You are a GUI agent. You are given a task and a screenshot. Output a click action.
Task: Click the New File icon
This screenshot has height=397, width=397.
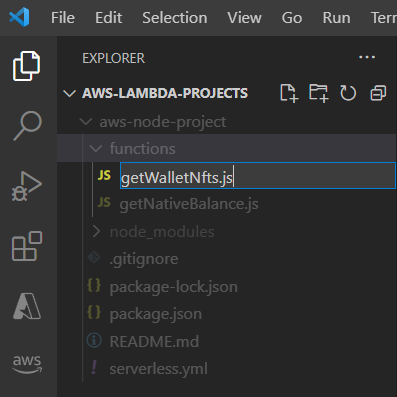point(289,93)
